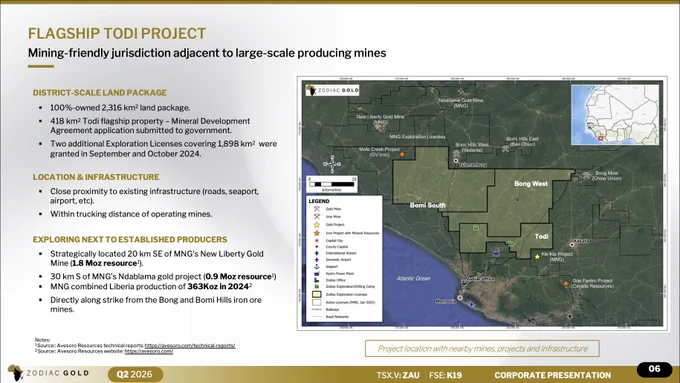Click the FSE: K19 ticker text
Viewport: 680px width, 383px height.
point(445,375)
